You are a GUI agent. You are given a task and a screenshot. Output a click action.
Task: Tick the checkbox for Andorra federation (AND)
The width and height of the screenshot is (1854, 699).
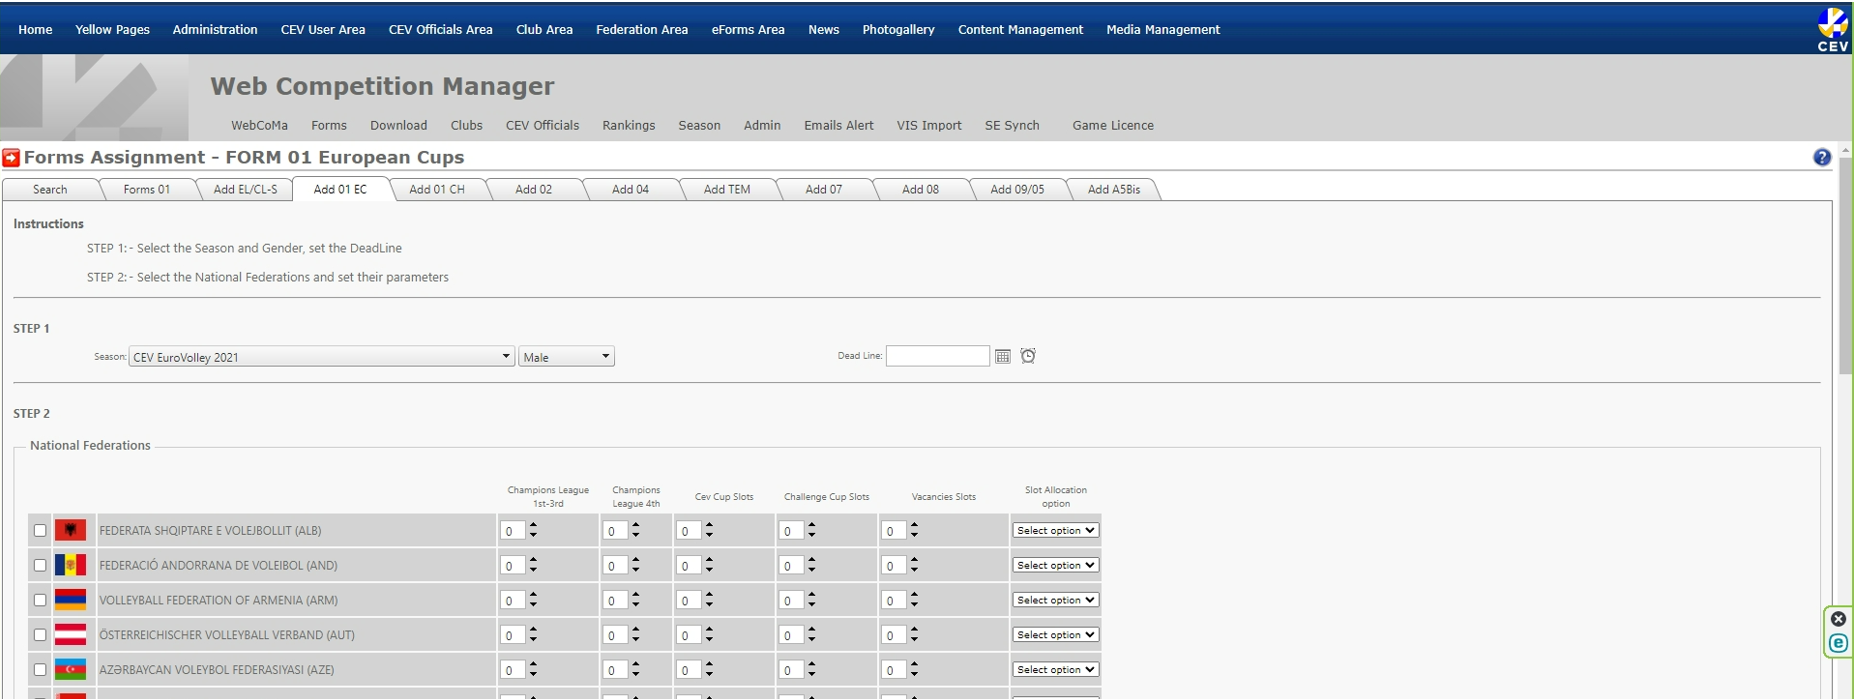click(x=40, y=565)
